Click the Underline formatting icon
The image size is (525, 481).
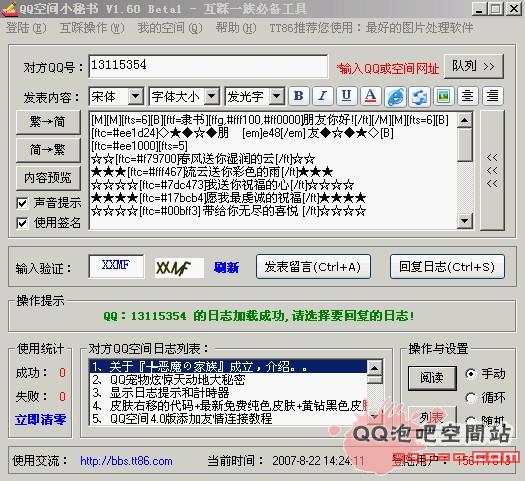pos(347,96)
